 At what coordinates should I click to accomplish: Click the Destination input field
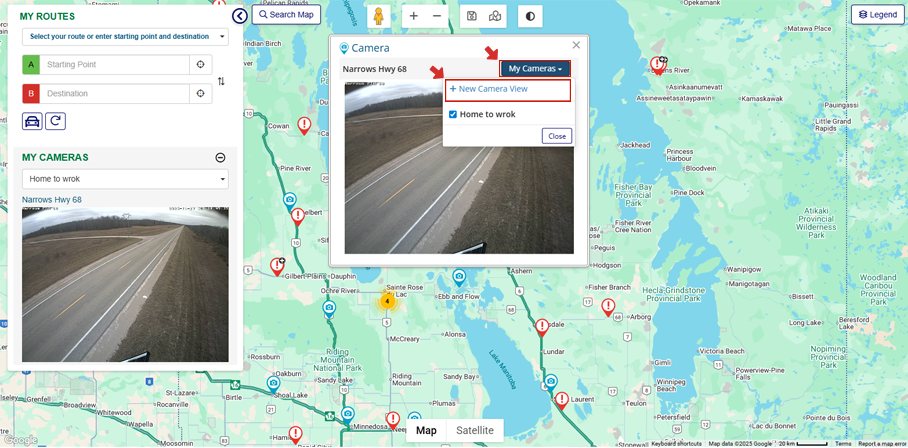click(114, 94)
